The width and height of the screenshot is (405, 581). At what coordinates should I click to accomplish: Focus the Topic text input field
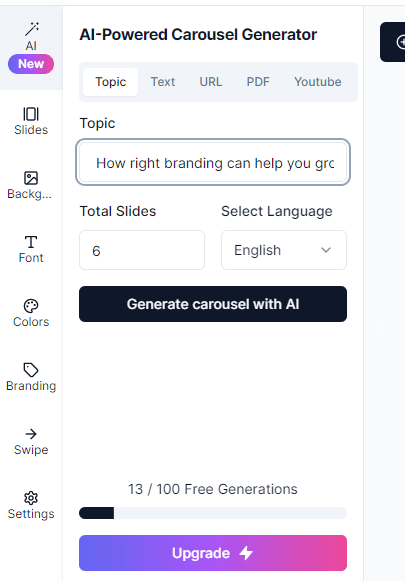pyautogui.click(x=213, y=162)
